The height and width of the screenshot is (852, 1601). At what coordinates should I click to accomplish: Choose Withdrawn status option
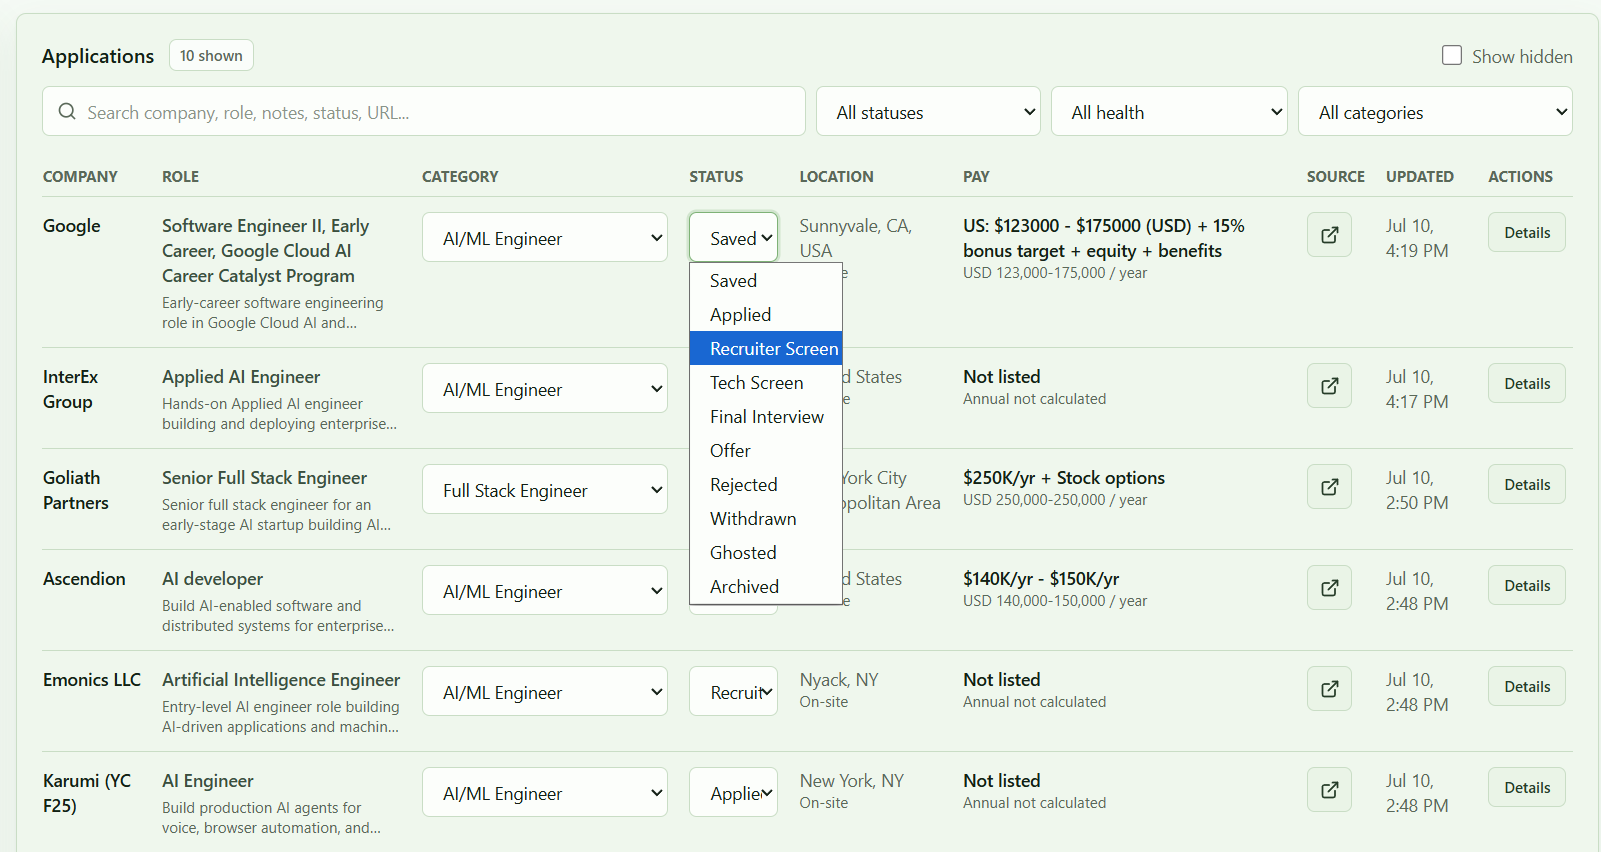[766, 519]
